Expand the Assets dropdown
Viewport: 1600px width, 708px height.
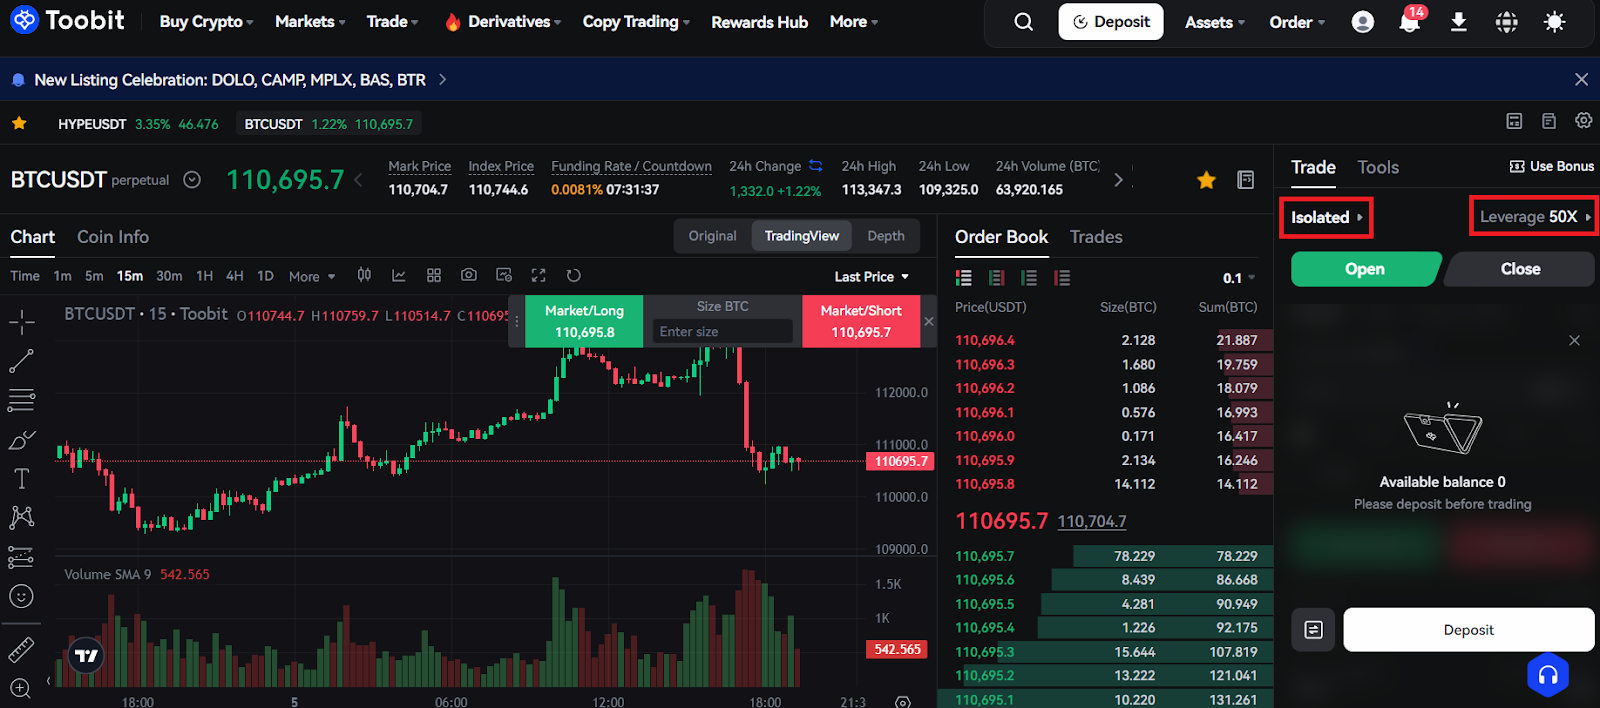click(x=1215, y=22)
